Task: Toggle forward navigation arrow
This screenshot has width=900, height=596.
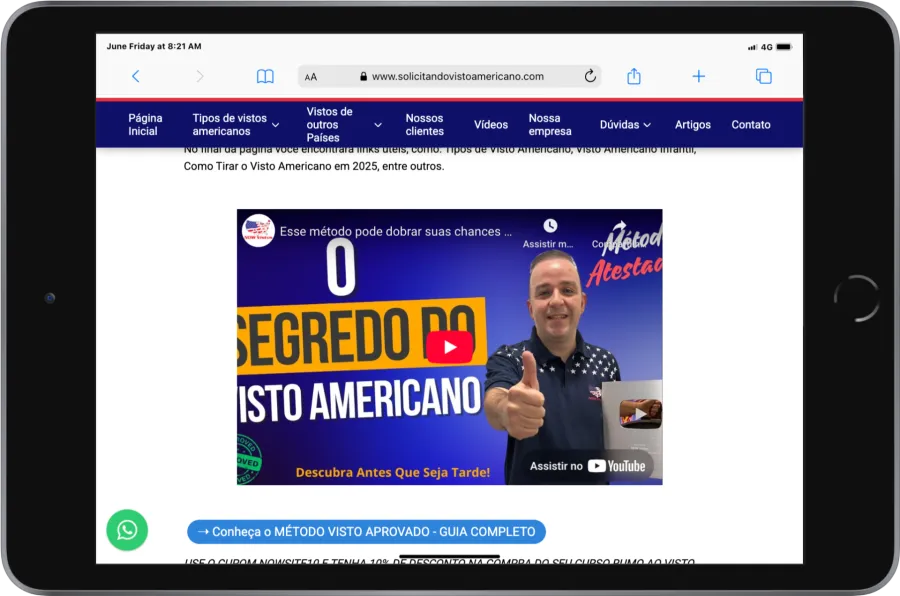Action: click(x=200, y=76)
